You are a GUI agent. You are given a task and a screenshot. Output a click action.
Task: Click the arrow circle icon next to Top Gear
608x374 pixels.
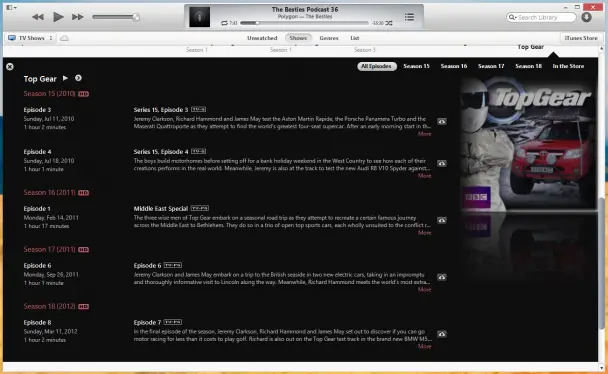[78, 78]
